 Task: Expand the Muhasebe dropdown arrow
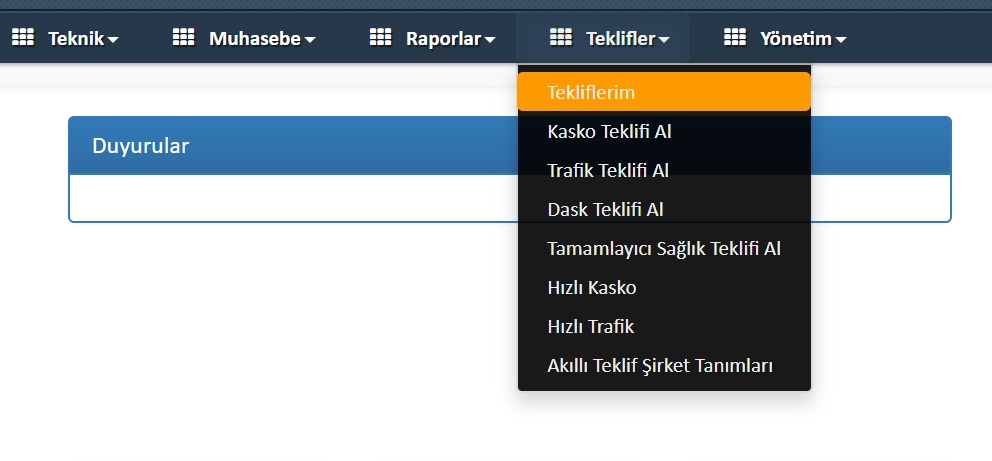[310, 40]
